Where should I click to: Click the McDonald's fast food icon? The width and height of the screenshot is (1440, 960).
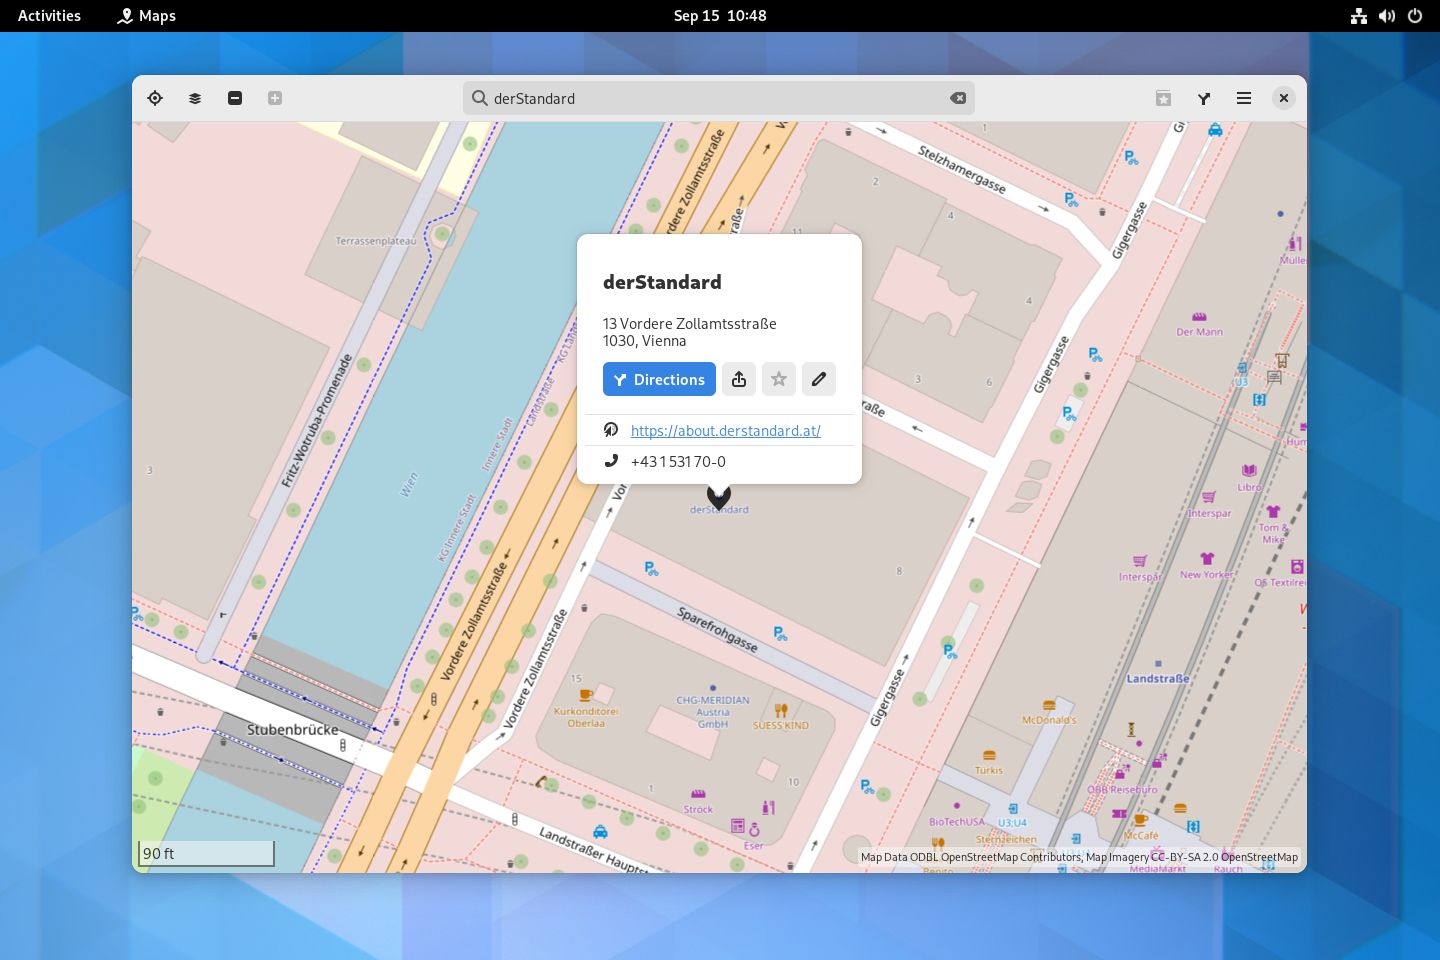click(1049, 706)
